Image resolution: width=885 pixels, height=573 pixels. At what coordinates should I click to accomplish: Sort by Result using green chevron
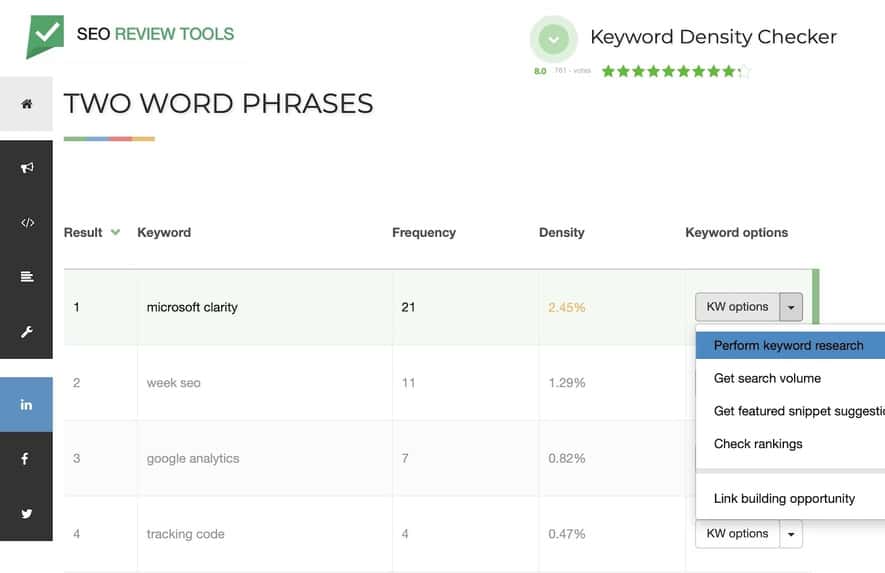coord(115,232)
